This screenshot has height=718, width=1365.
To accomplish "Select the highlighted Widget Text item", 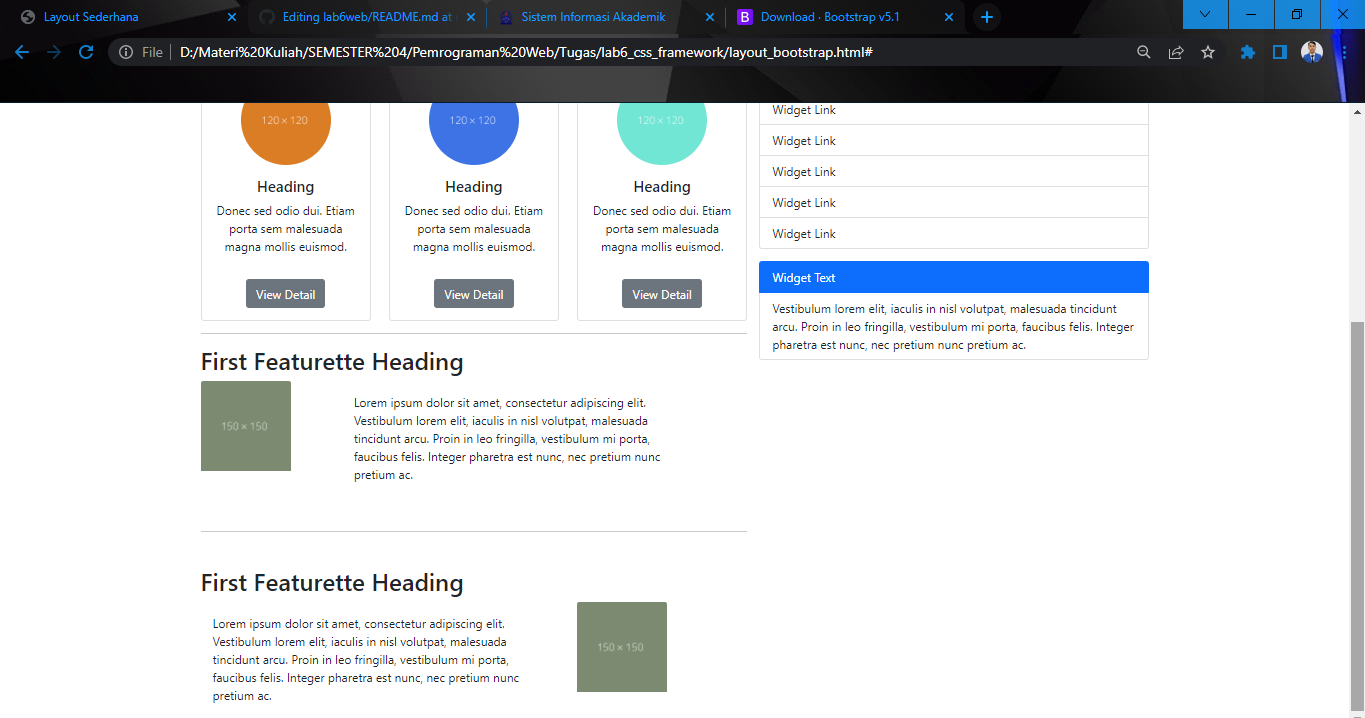I will (953, 277).
